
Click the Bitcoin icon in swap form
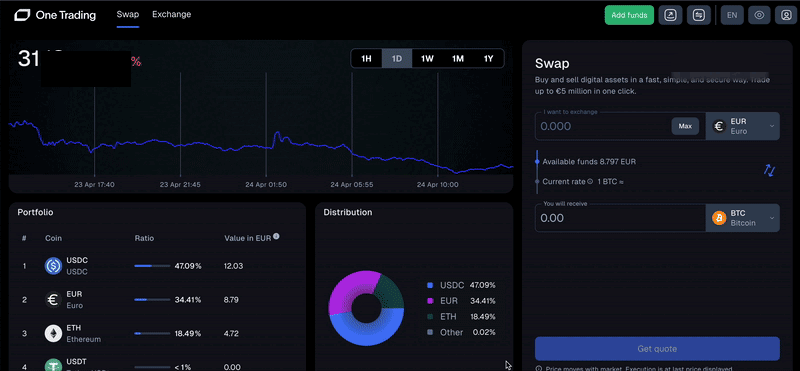[719, 218]
